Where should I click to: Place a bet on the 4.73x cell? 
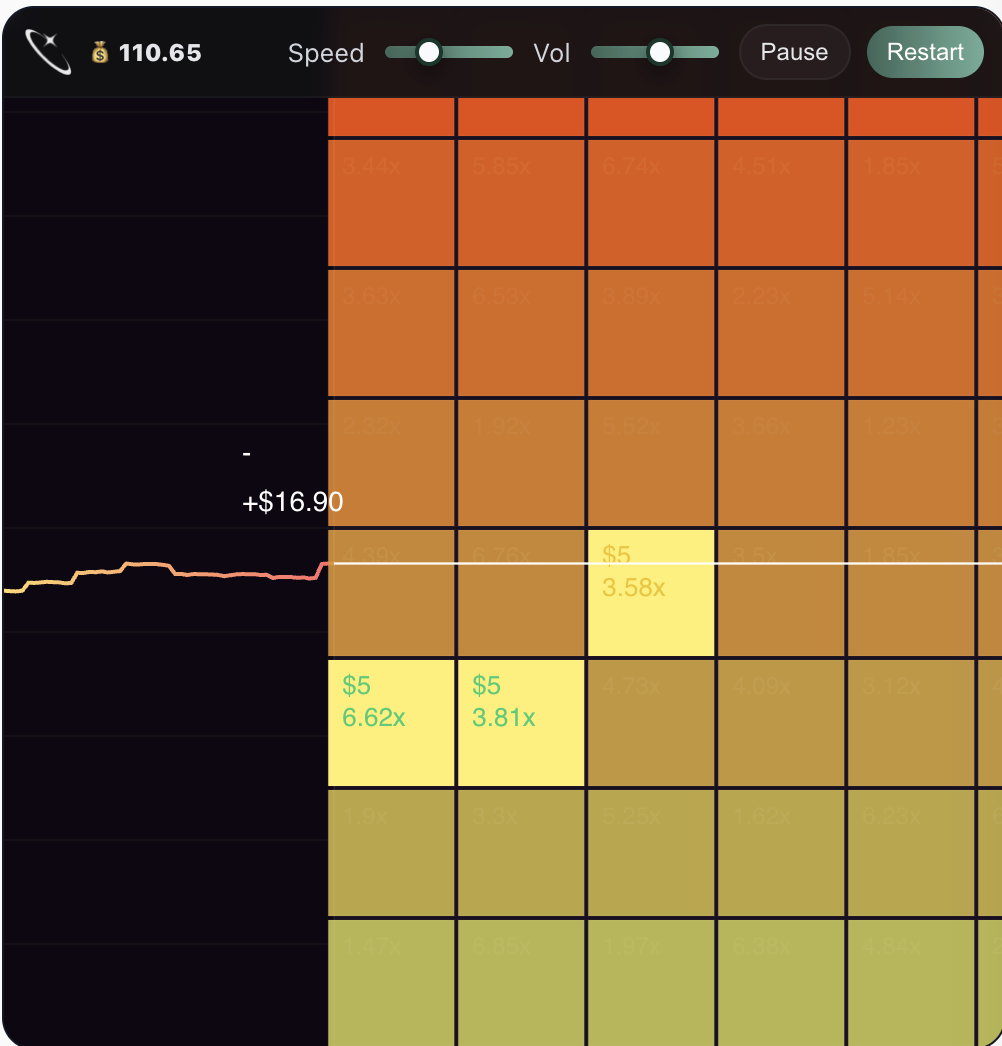(651, 720)
